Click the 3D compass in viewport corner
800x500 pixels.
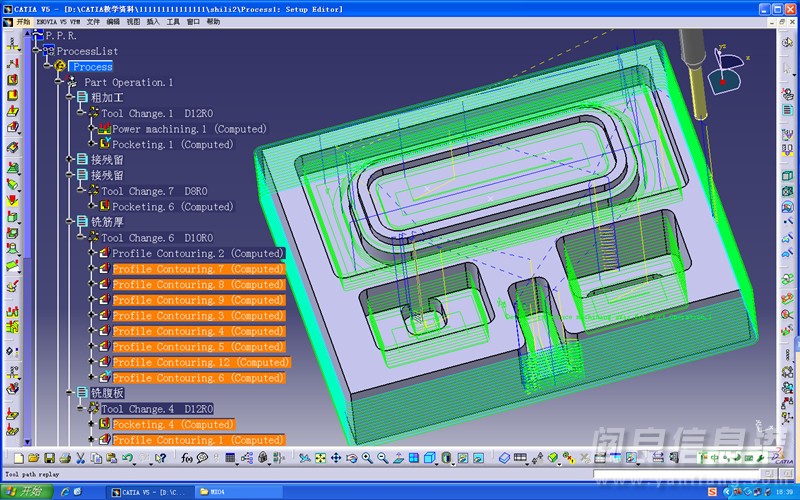[x=727, y=71]
